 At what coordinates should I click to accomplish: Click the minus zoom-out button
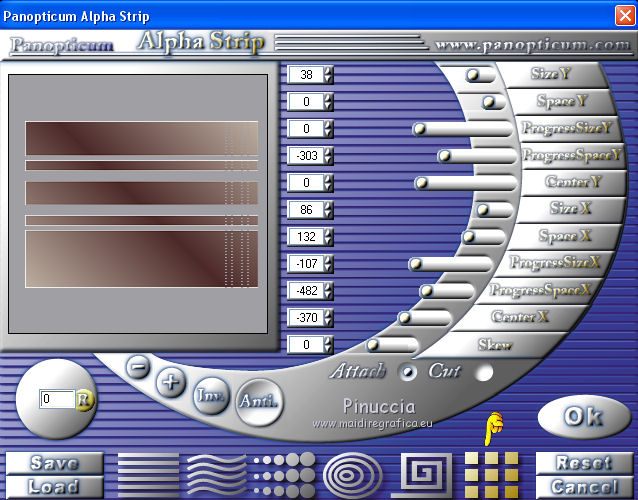pos(138,367)
